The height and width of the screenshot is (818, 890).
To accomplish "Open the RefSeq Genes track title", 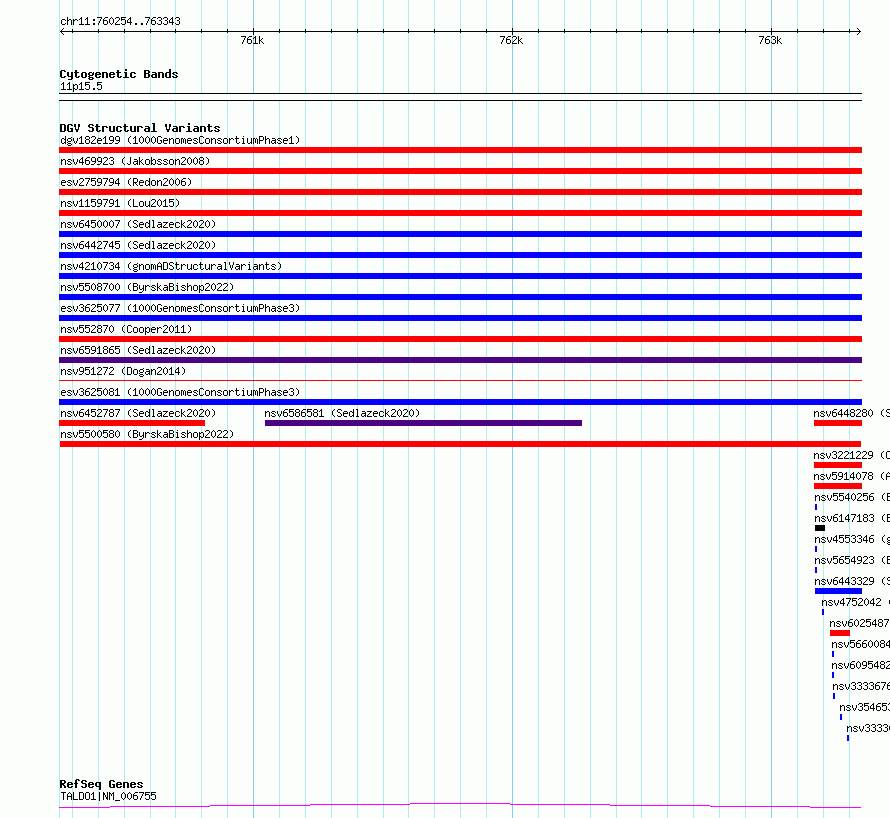I will pos(101,784).
